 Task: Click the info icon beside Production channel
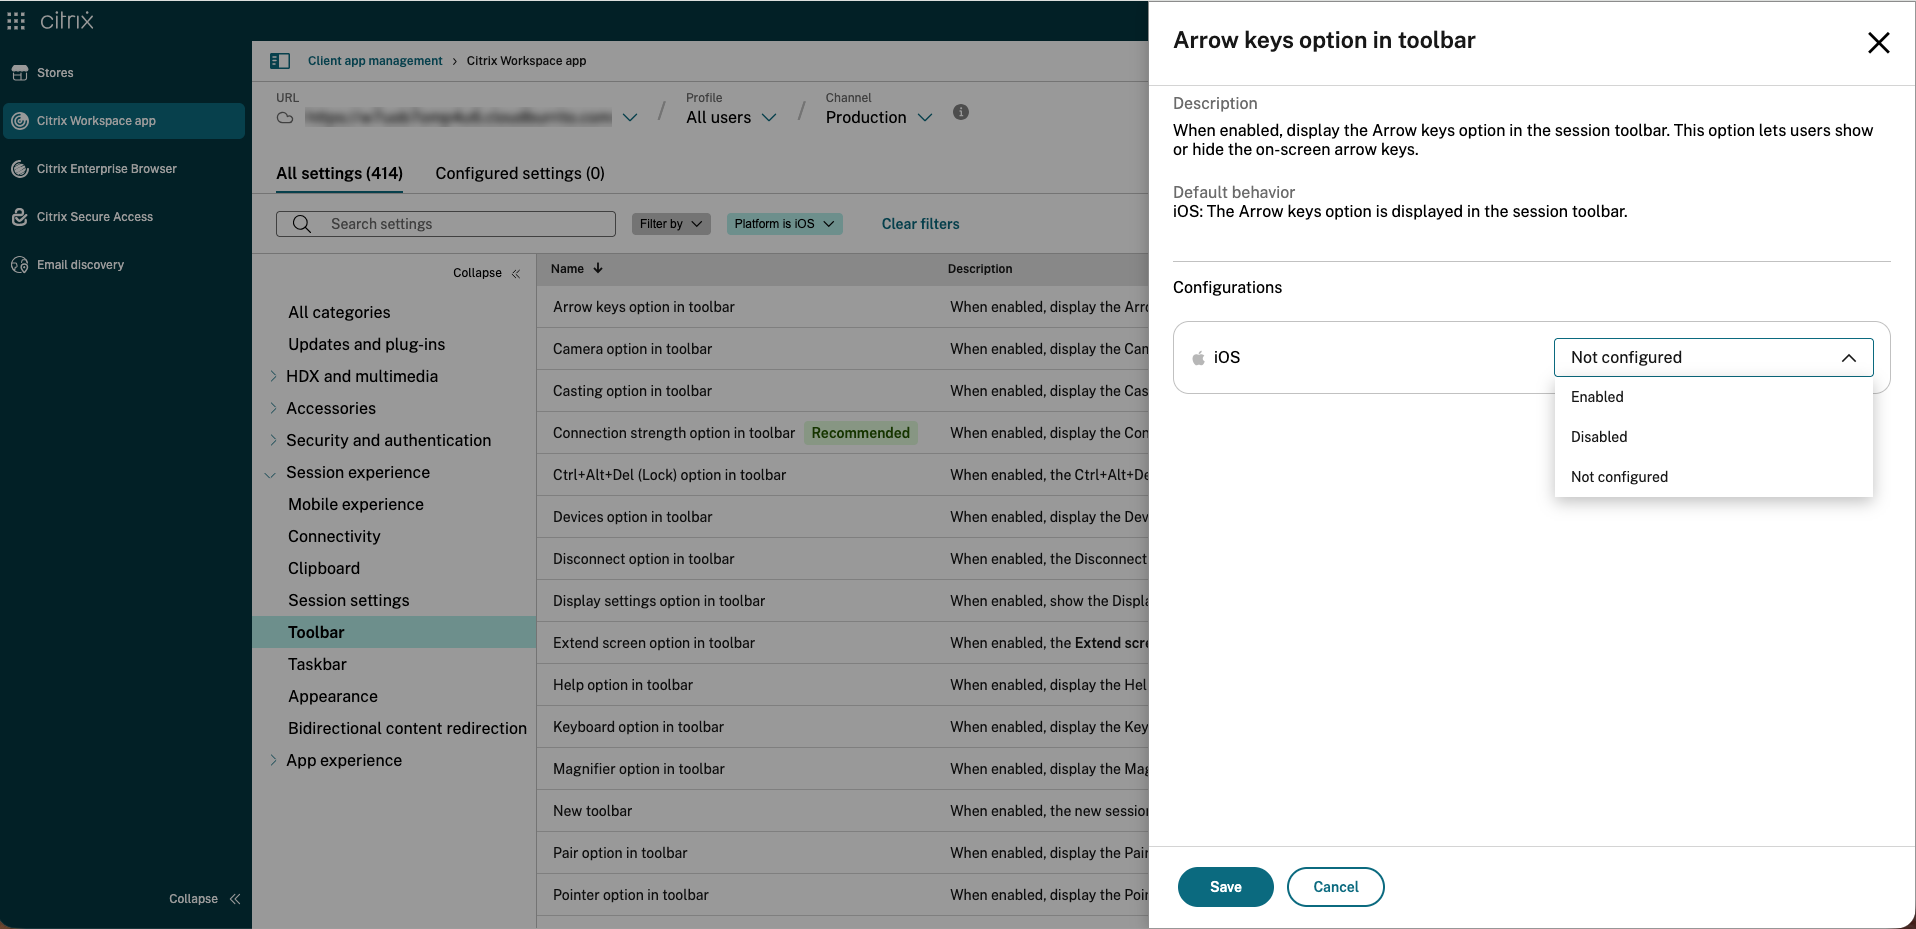pyautogui.click(x=961, y=112)
